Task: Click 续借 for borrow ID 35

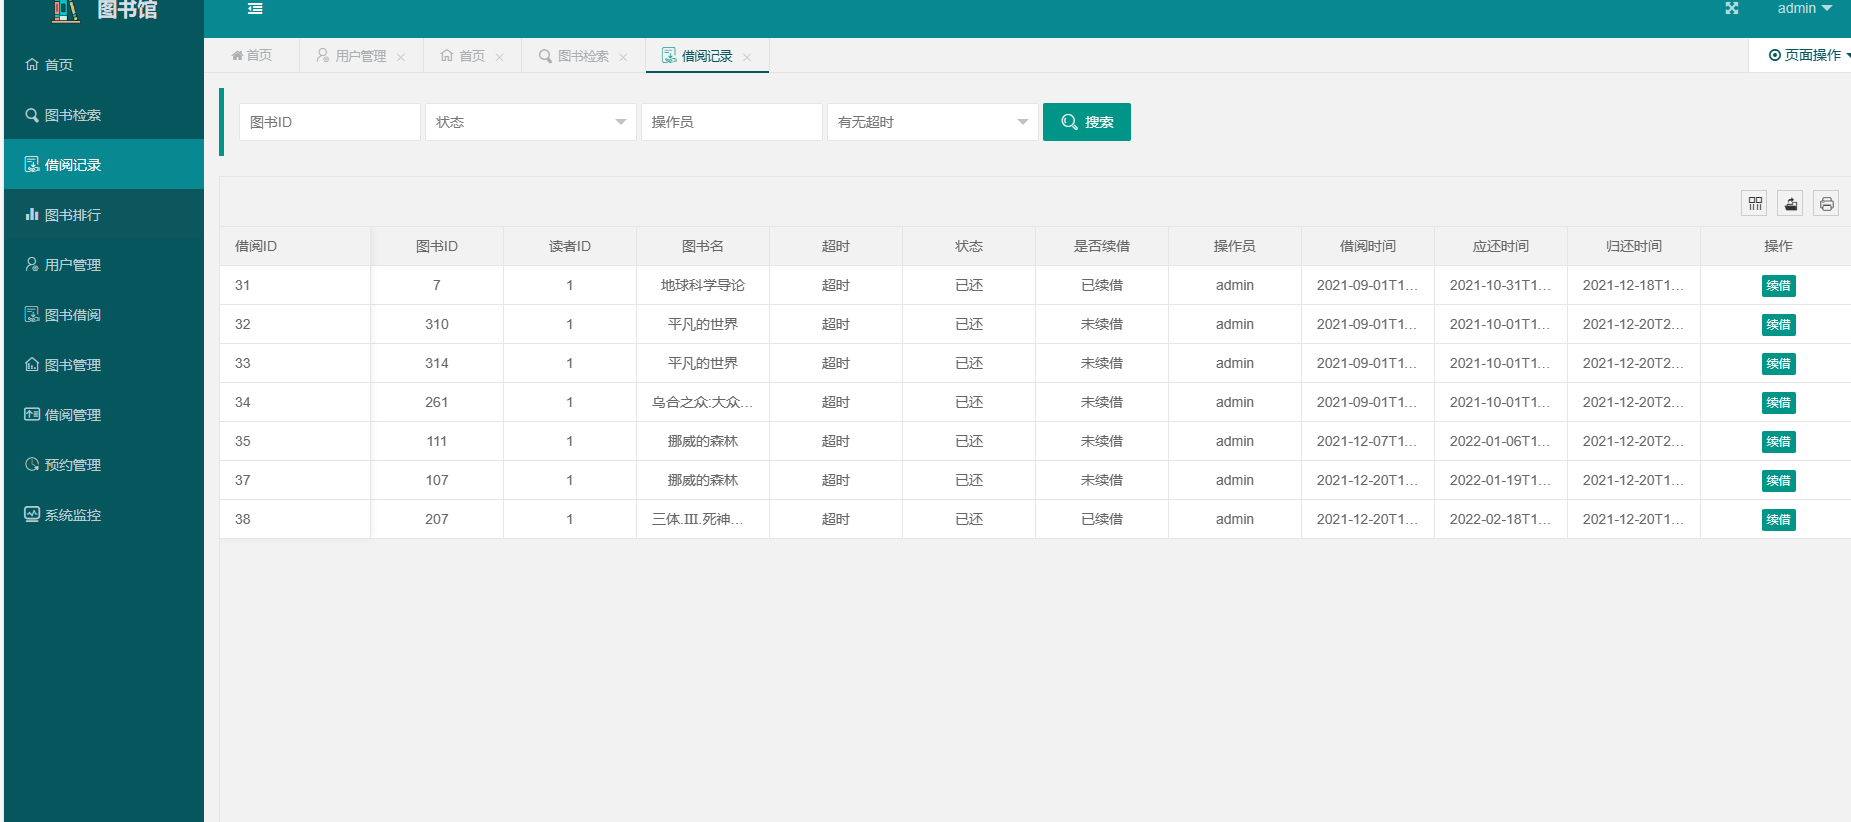Action: 1778,442
